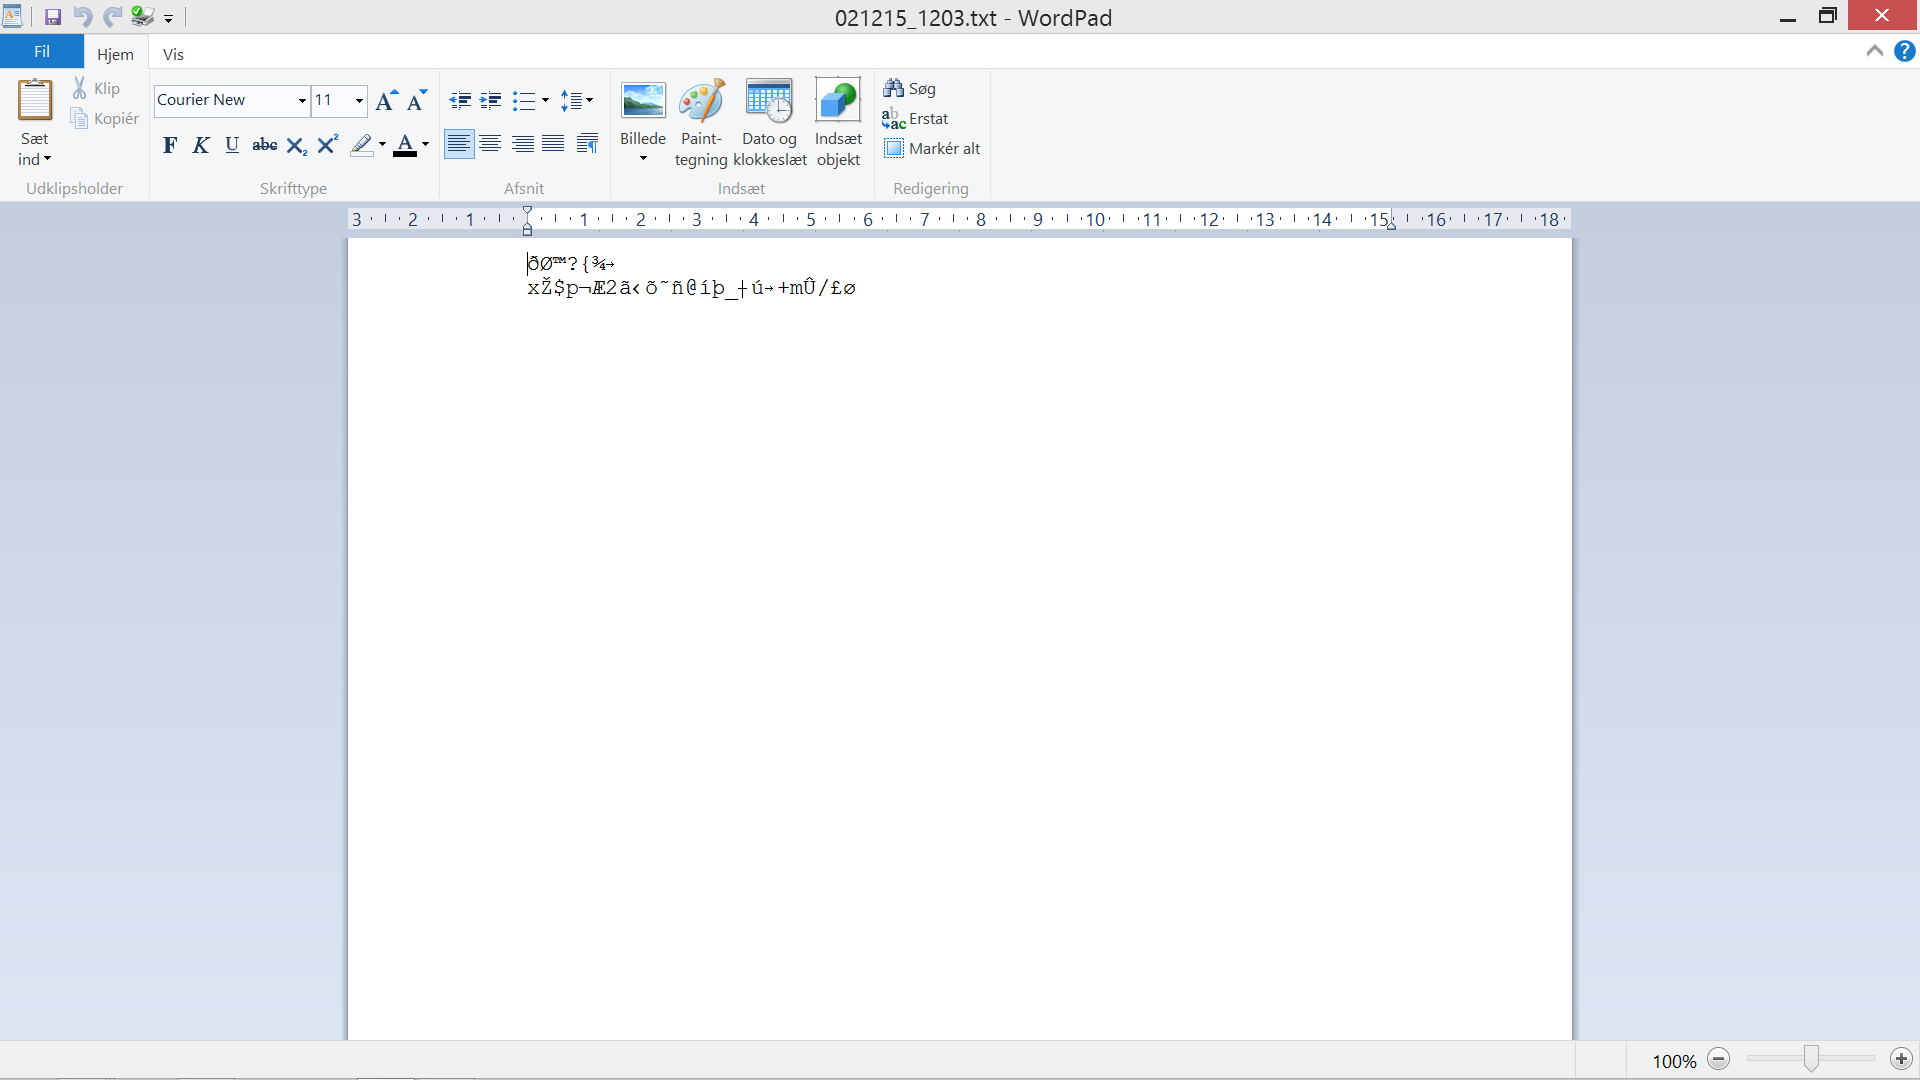
Task: Increase the font size with Grow Font
Action: pyautogui.click(x=386, y=100)
